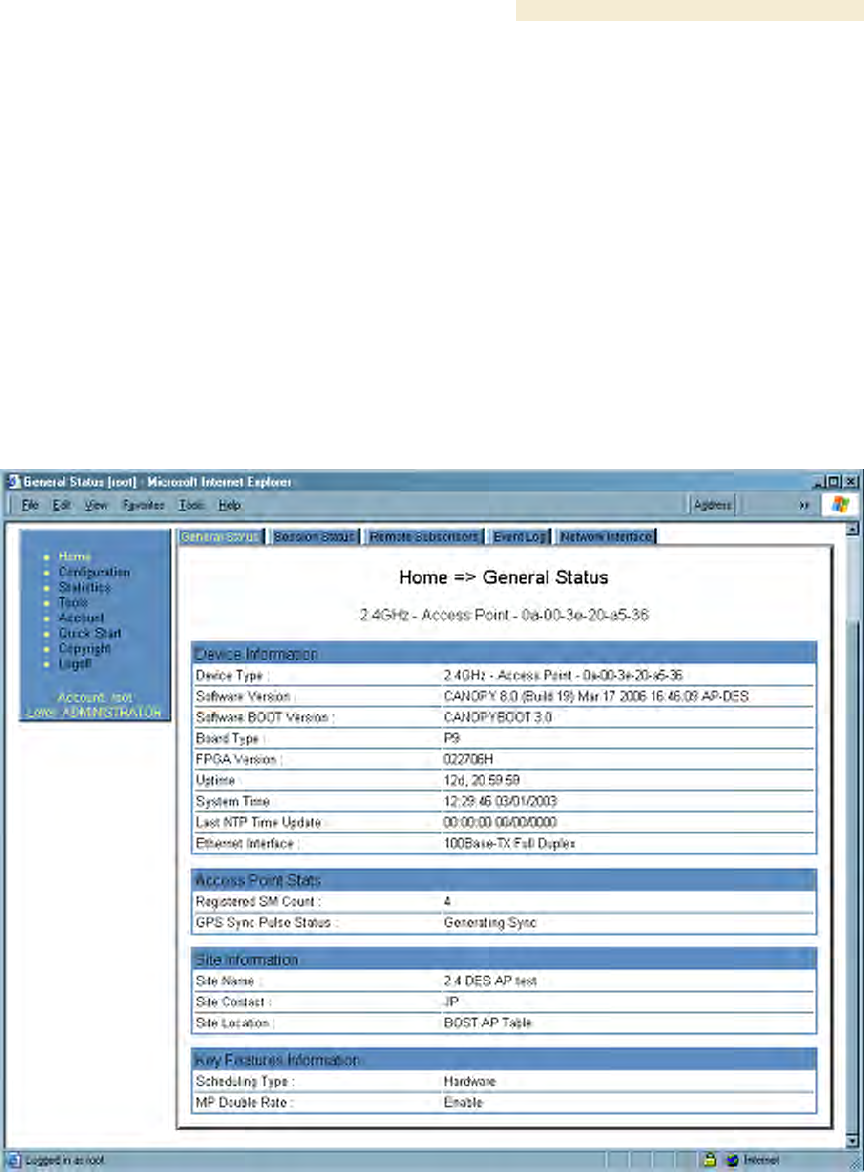Click the Site Name value text
Viewport: 864px width, 1172px height.
490,981
